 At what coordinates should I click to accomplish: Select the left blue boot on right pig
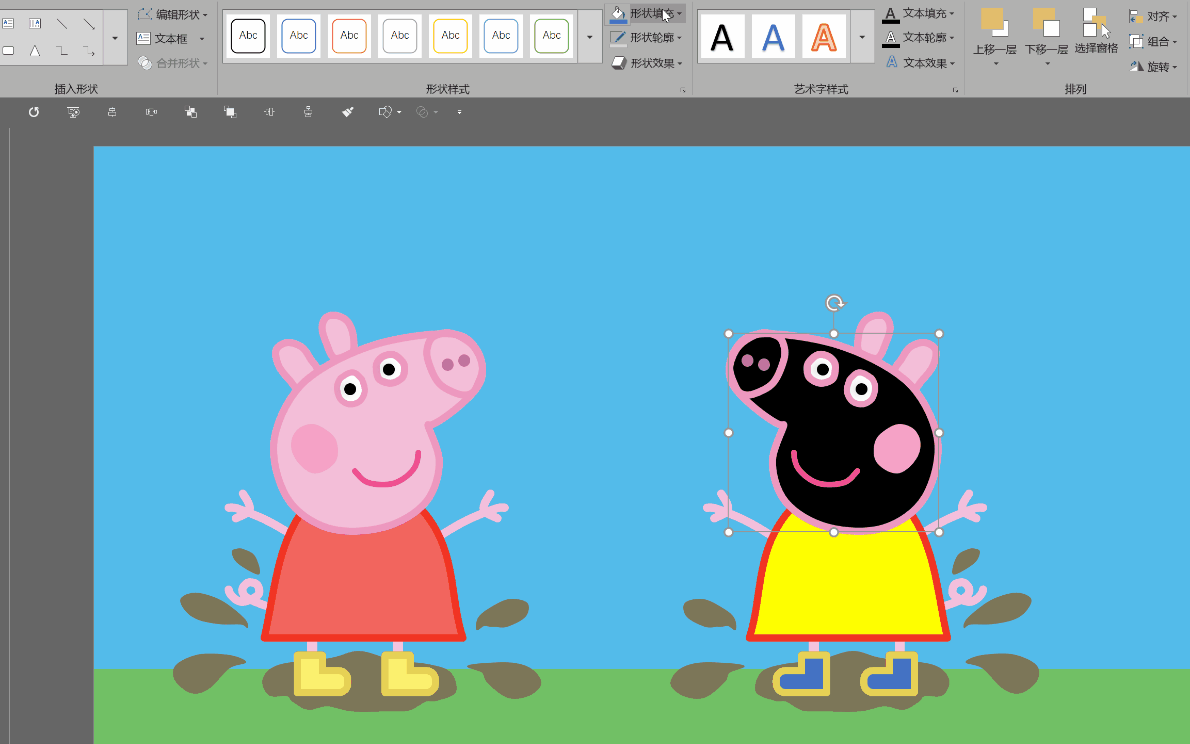[x=802, y=673]
